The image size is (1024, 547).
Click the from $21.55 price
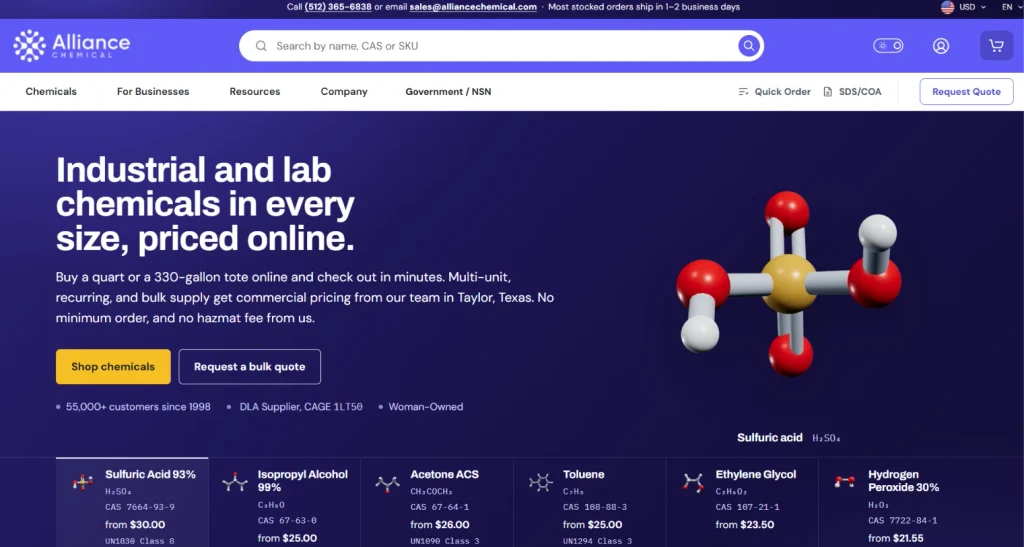896,539
